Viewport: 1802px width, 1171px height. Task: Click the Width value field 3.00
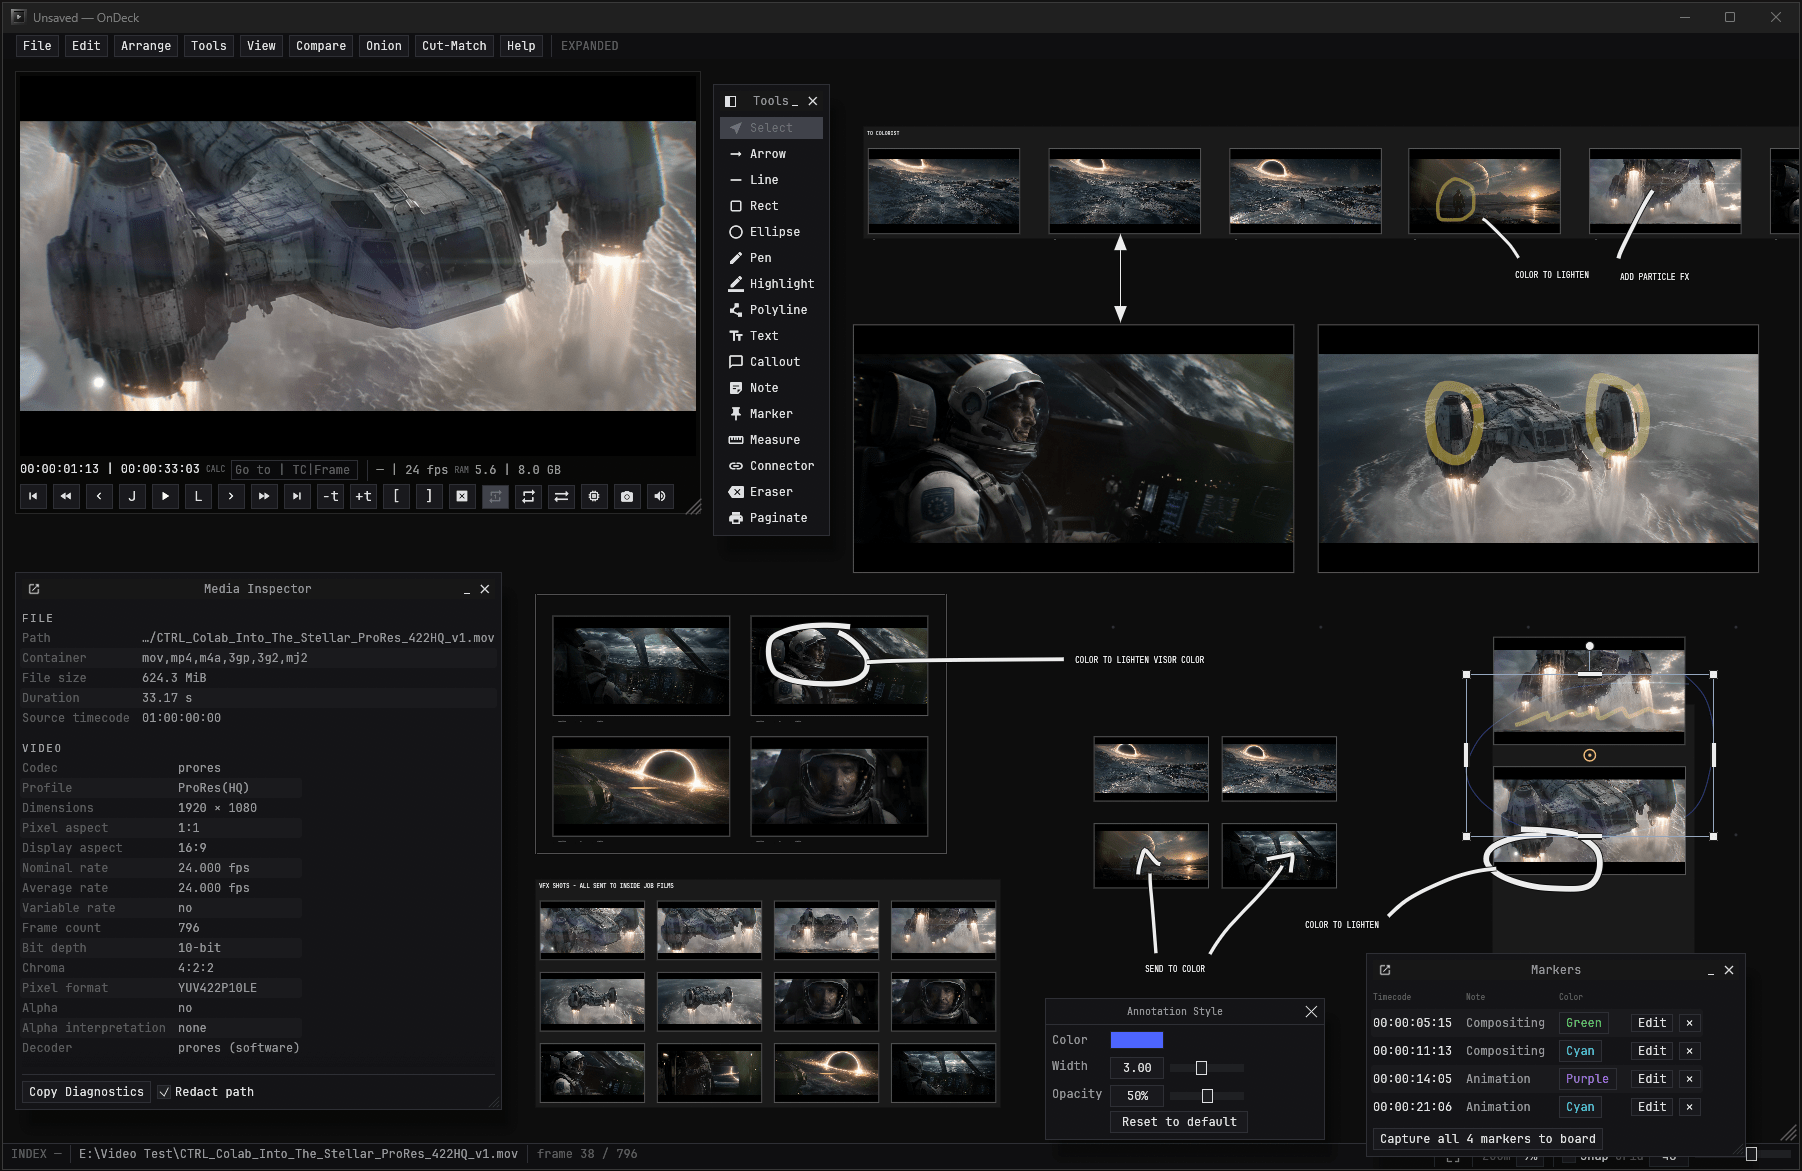coord(1137,1068)
